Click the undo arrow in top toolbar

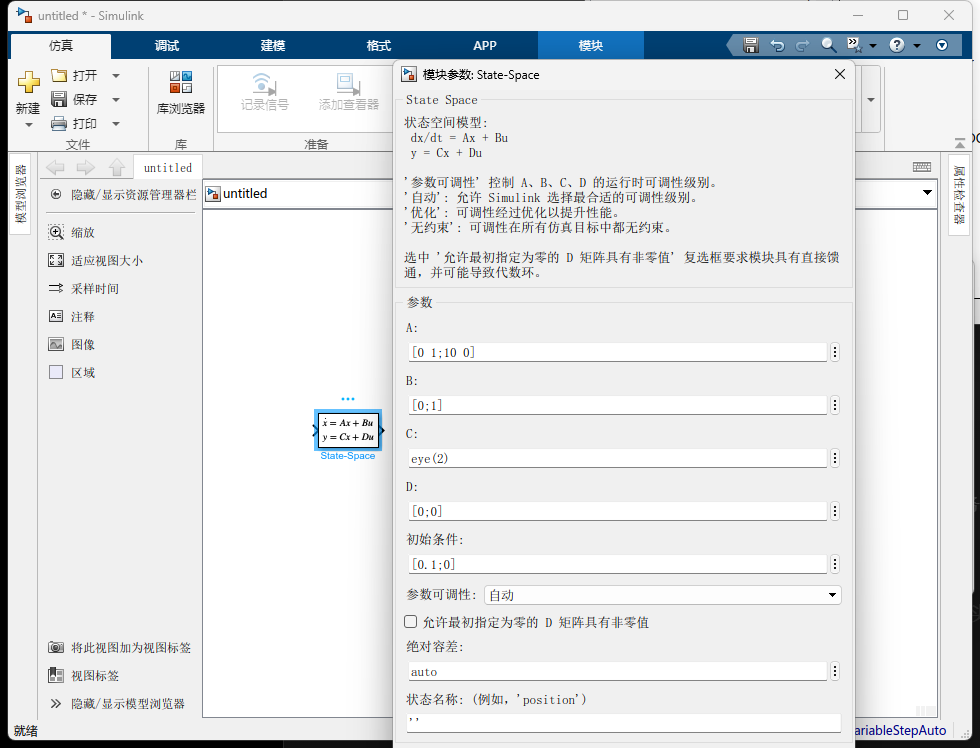tap(777, 46)
